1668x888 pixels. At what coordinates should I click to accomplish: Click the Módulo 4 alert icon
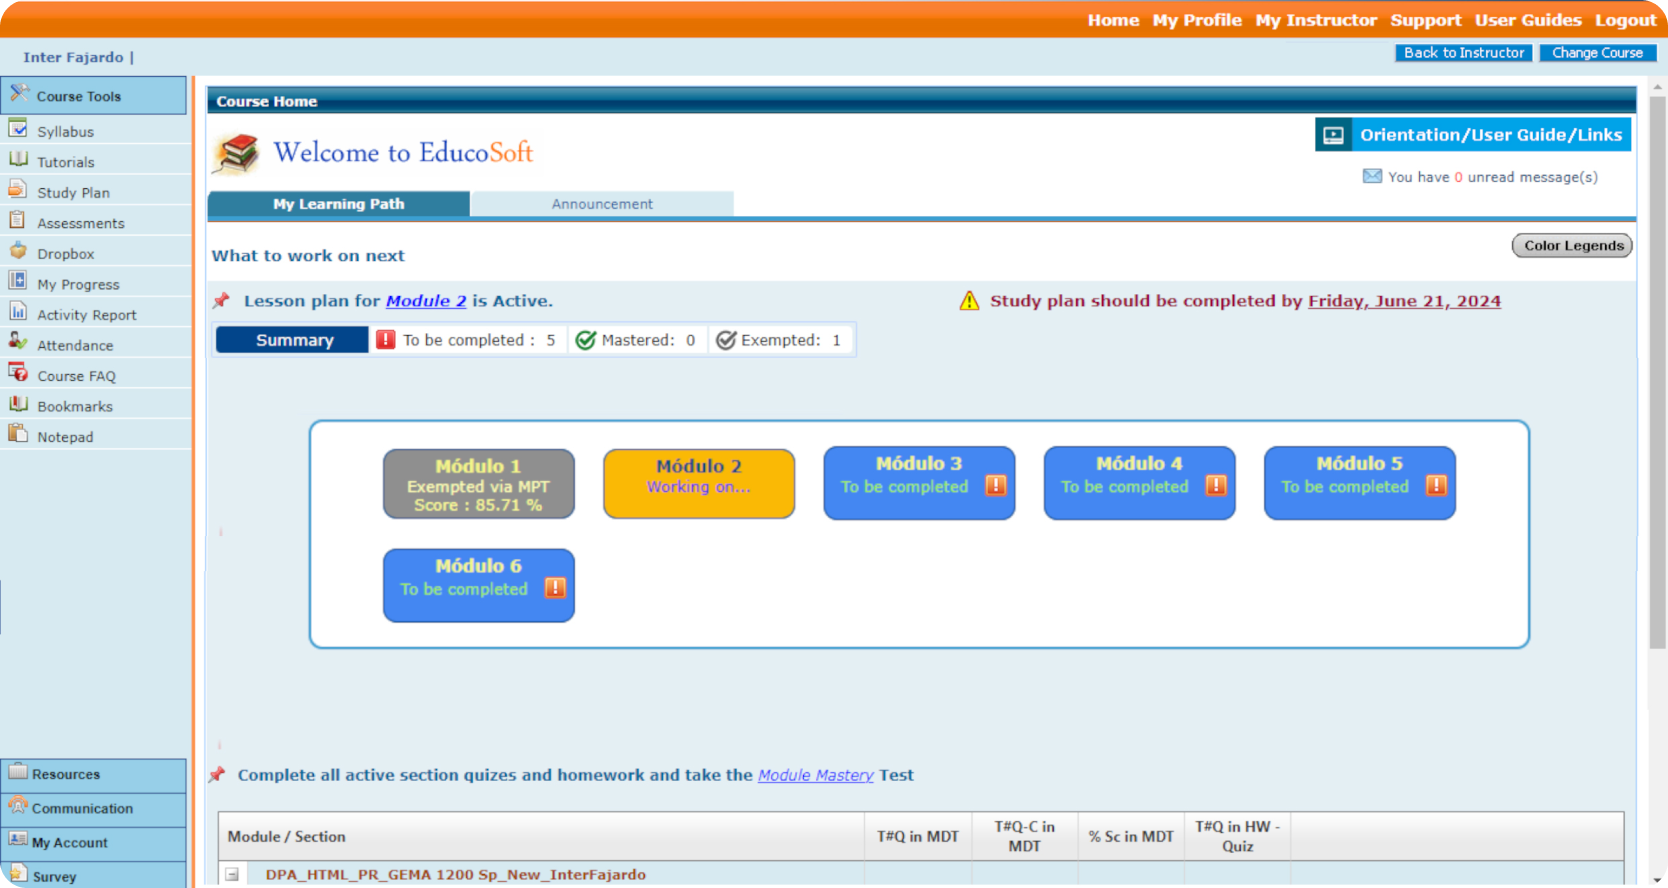(1216, 486)
